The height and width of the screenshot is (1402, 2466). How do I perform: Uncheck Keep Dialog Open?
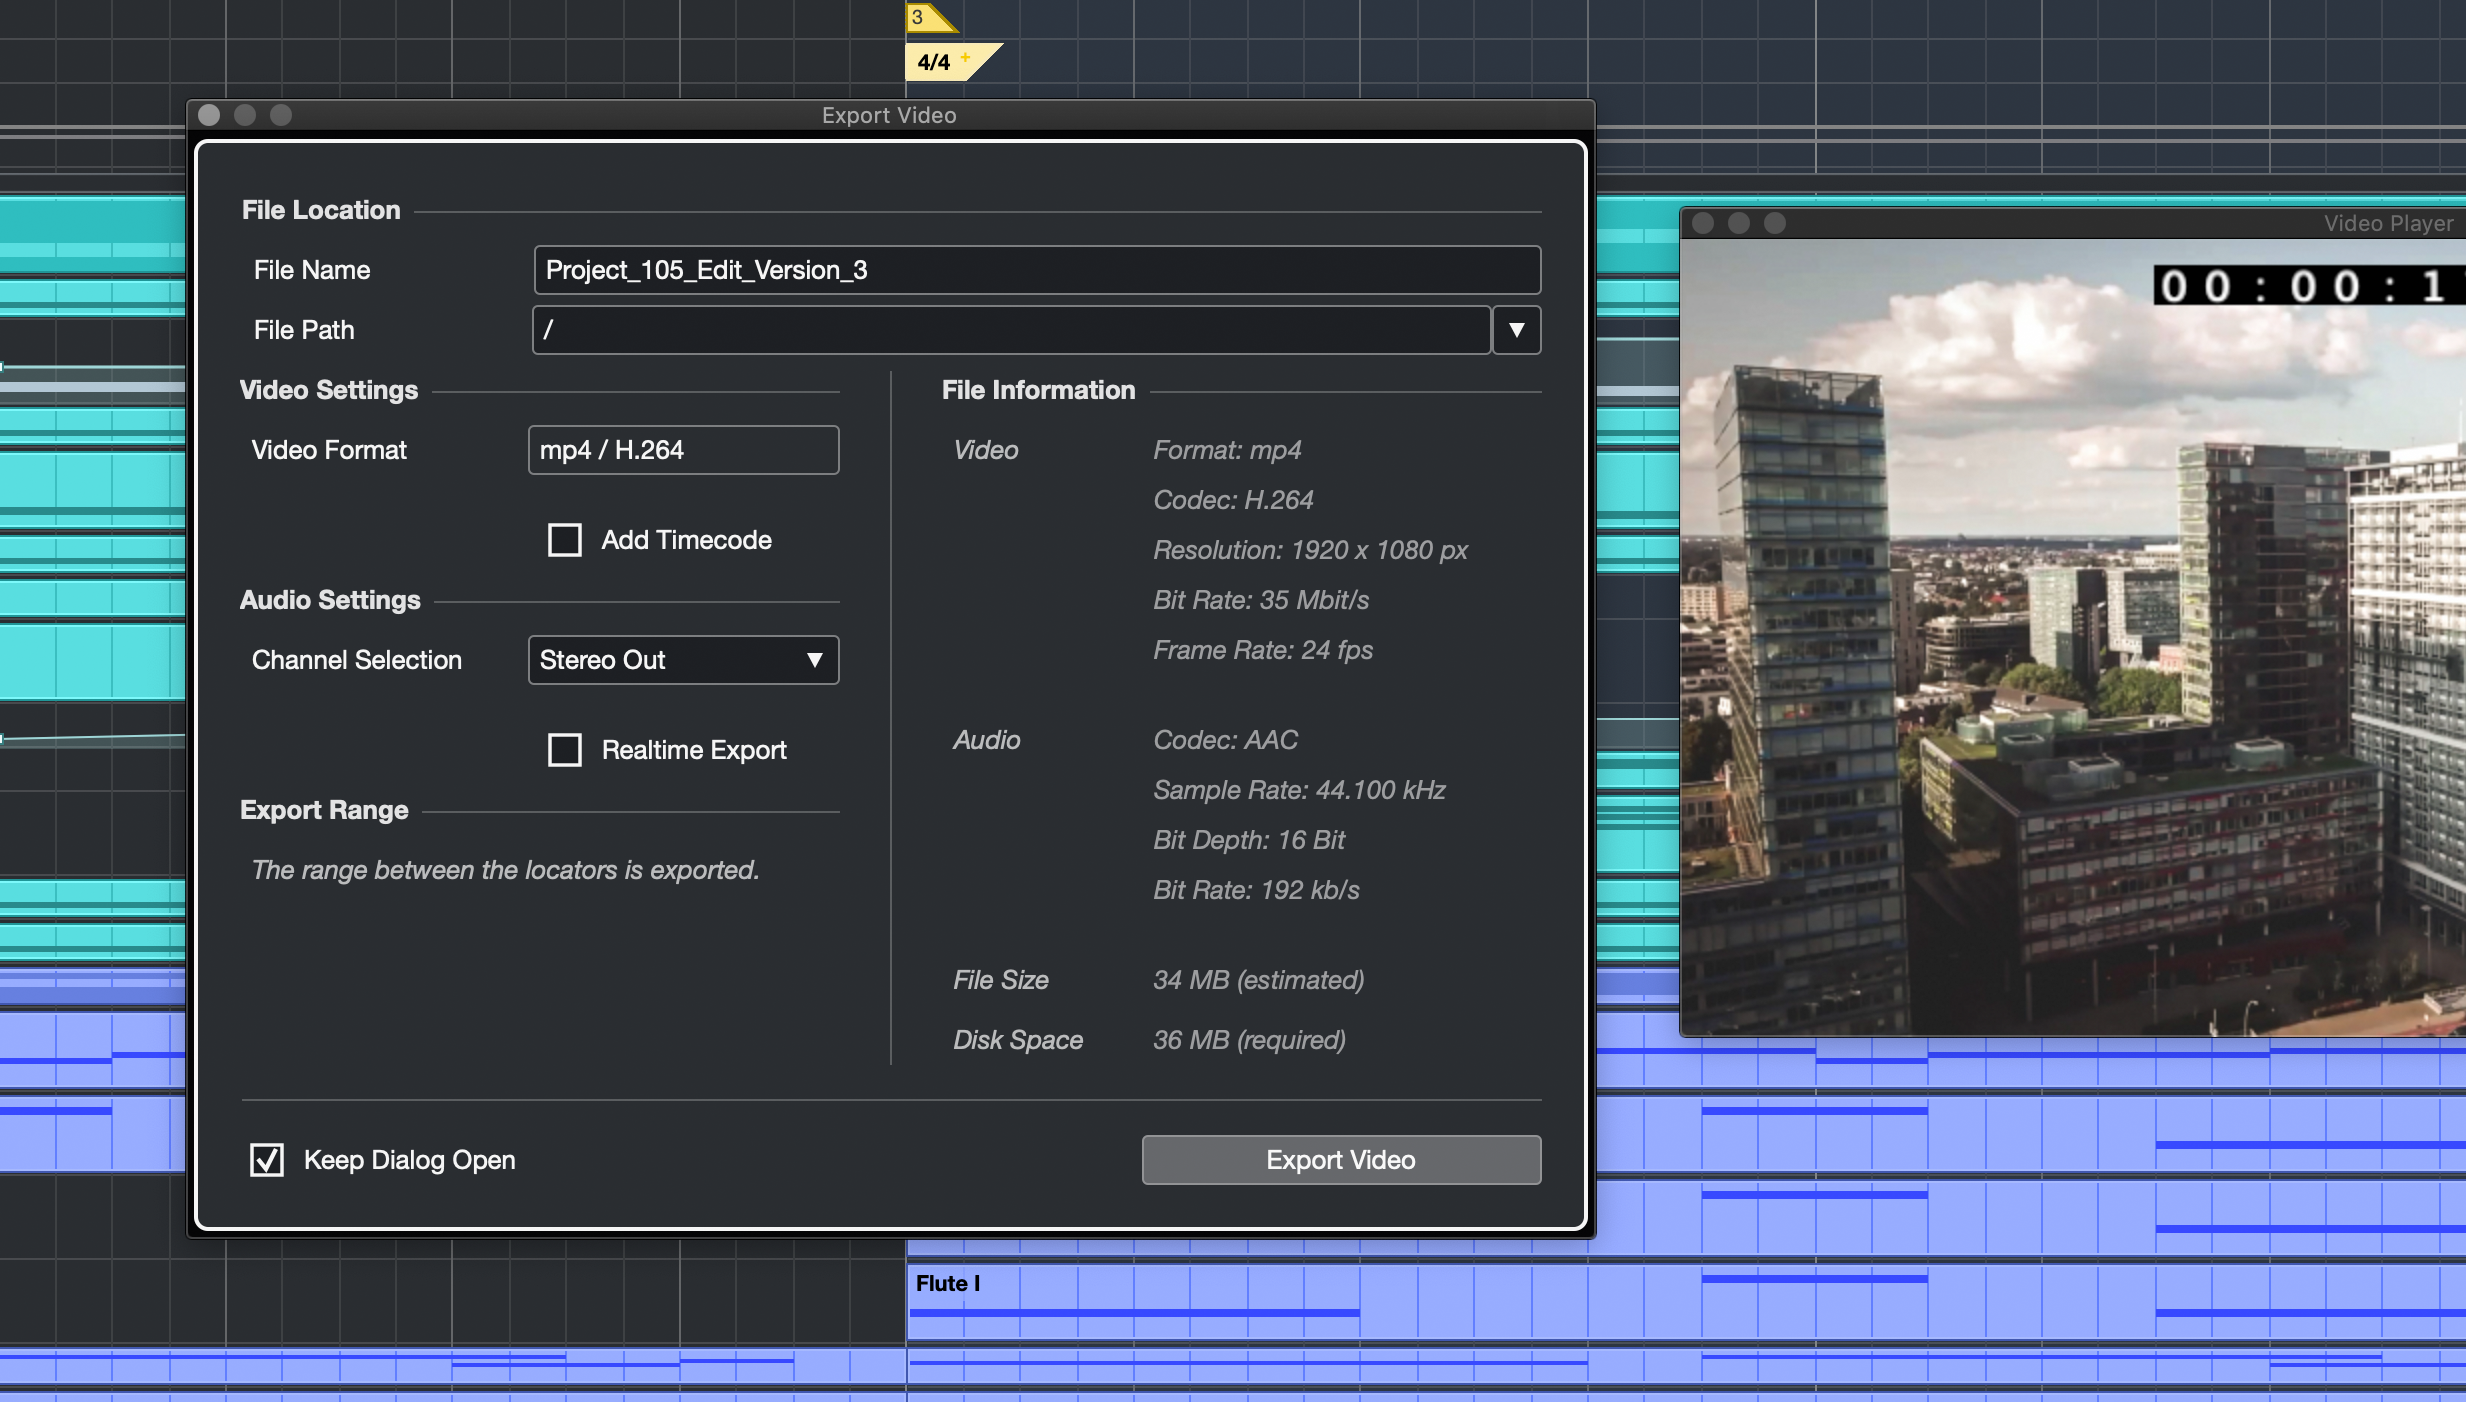pos(265,1160)
